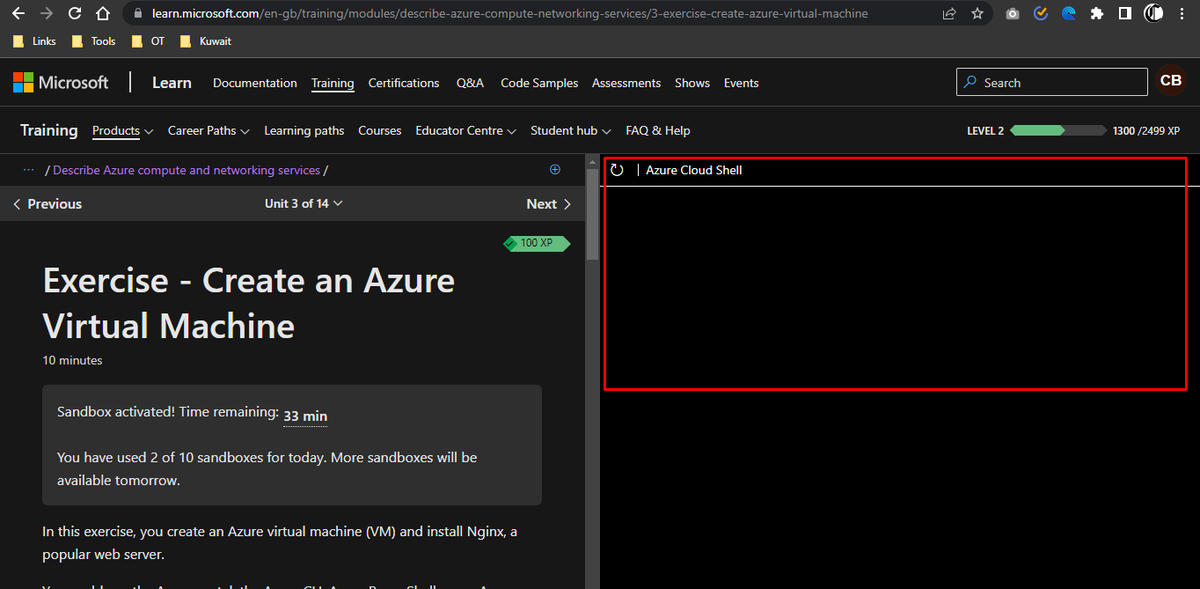Click the 100 XP badge
Image resolution: width=1200 pixels, height=589 pixels.
coord(537,243)
